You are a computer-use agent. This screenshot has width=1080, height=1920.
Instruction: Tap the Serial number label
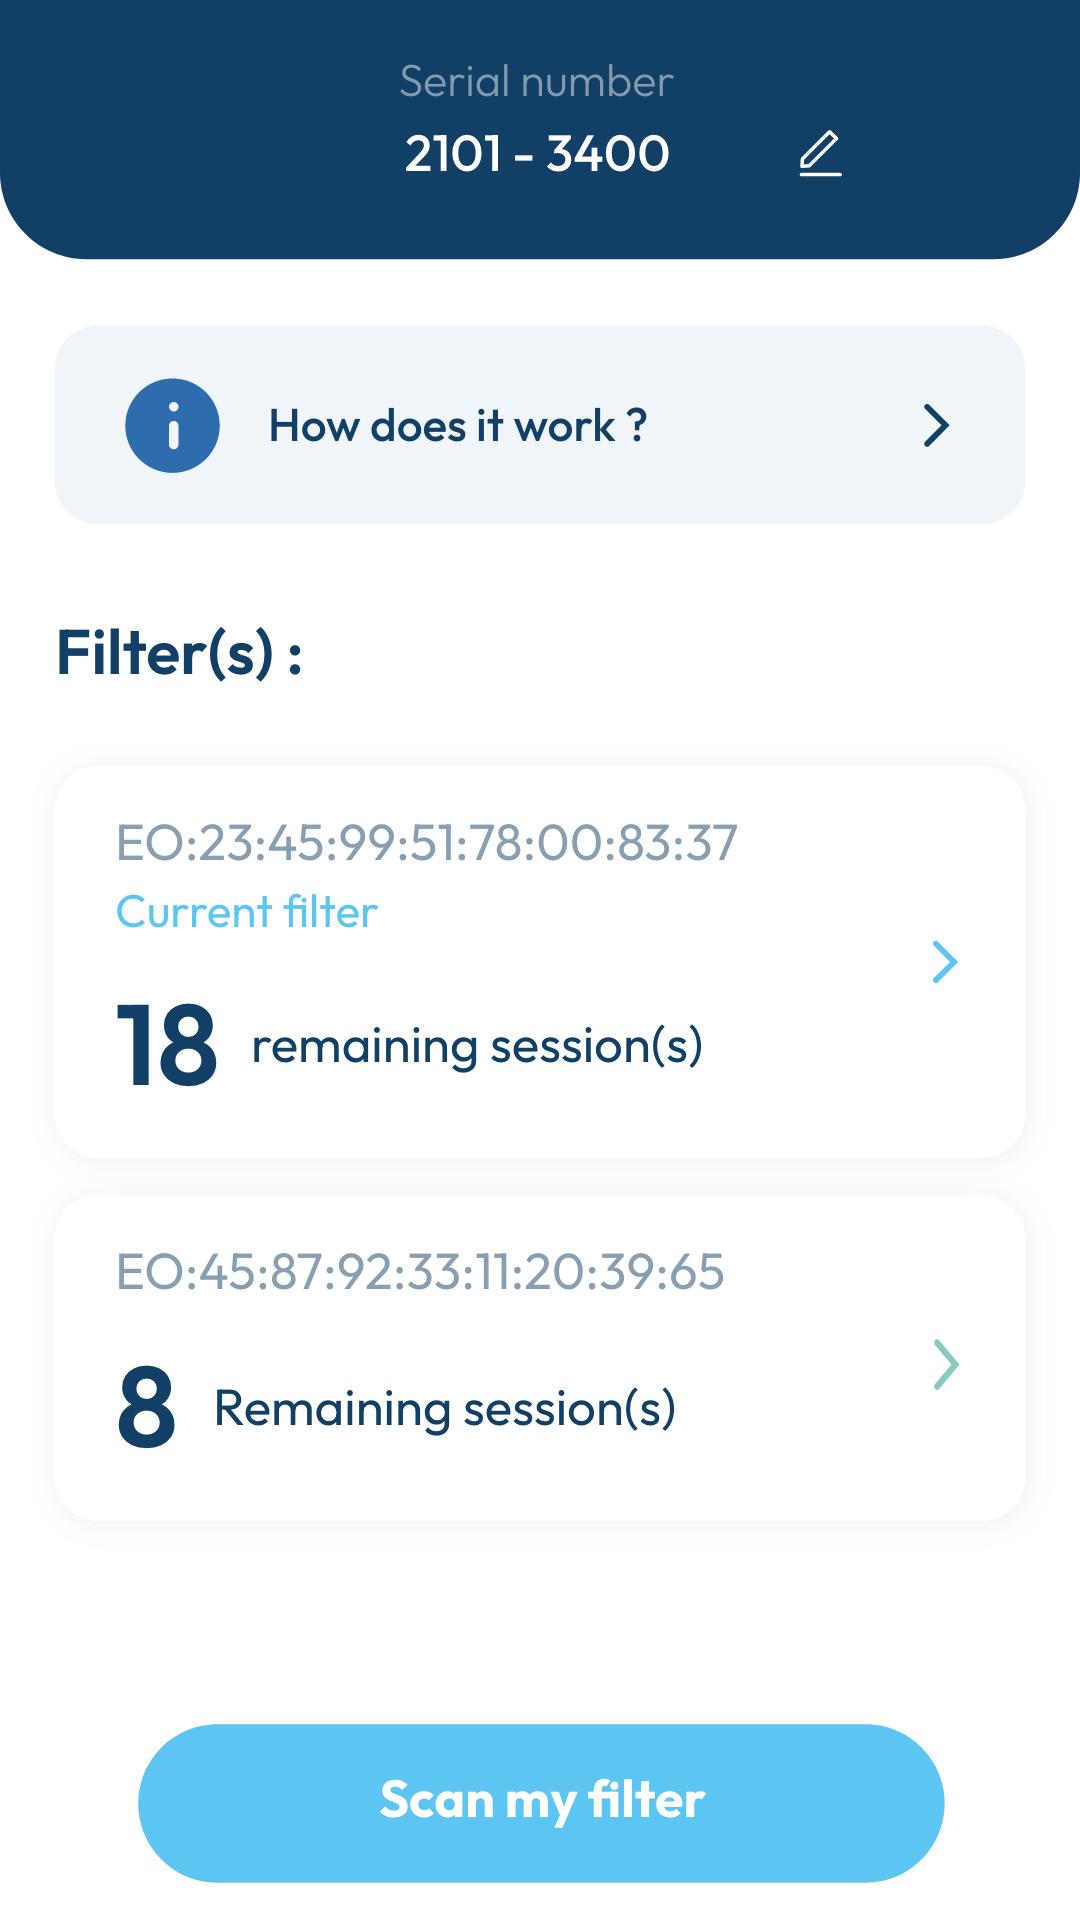click(x=537, y=82)
